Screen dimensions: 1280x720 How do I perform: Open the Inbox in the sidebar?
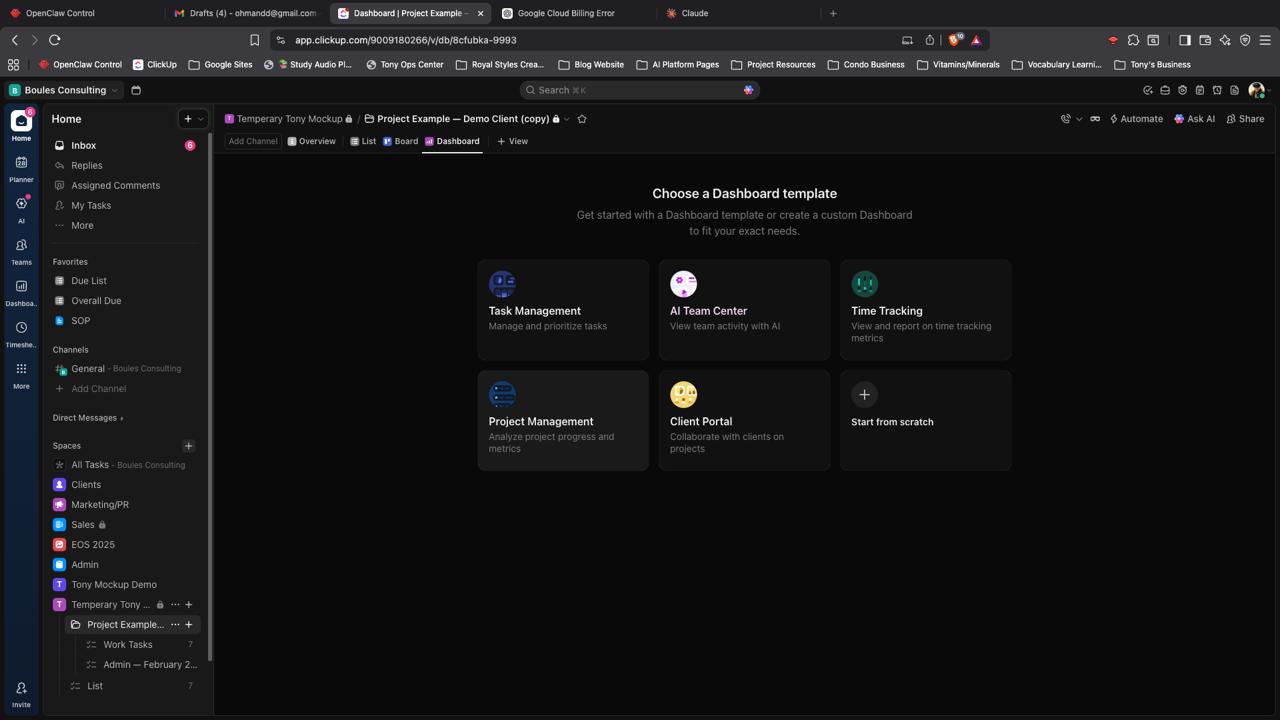pyautogui.click(x=83, y=146)
